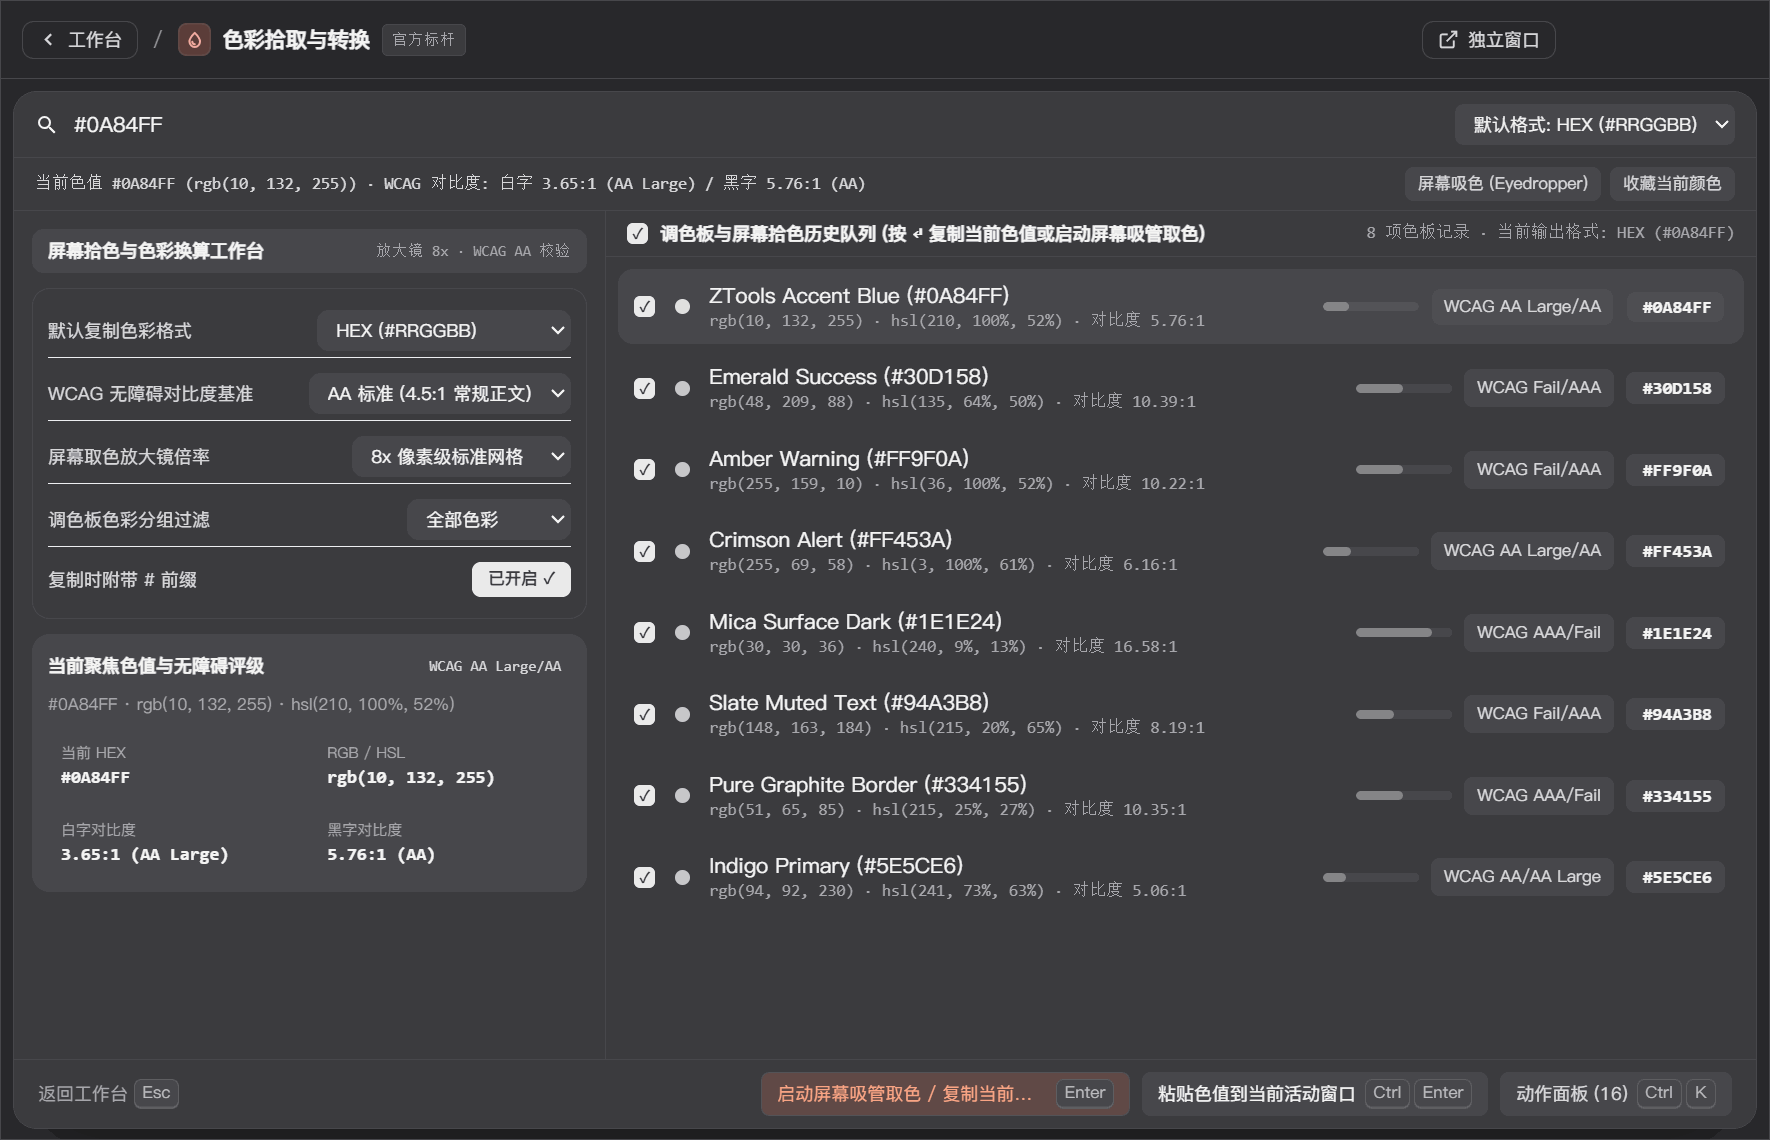This screenshot has height=1140, width=1770.
Task: Uncheck the Crimson Alert row checkbox
Action: 645,552
